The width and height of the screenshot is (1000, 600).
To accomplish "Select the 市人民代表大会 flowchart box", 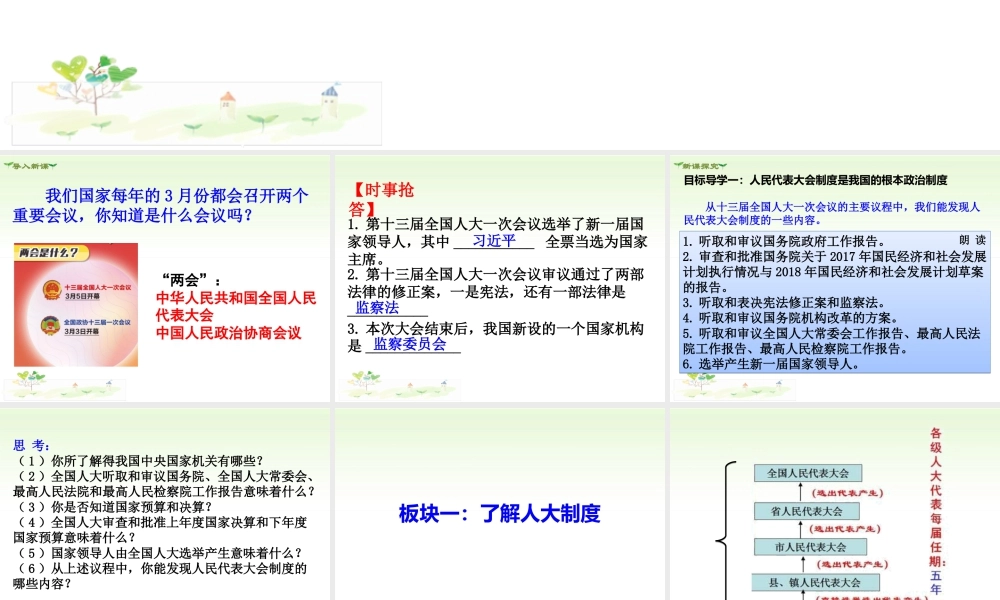I will coord(810,547).
